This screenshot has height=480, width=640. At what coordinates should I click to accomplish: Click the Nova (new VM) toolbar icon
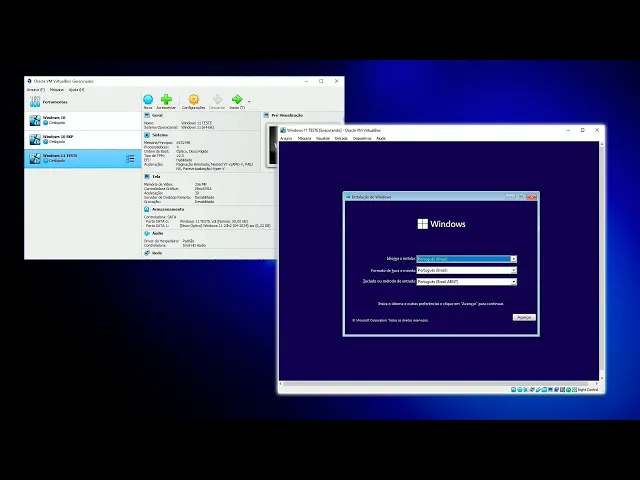click(x=148, y=99)
